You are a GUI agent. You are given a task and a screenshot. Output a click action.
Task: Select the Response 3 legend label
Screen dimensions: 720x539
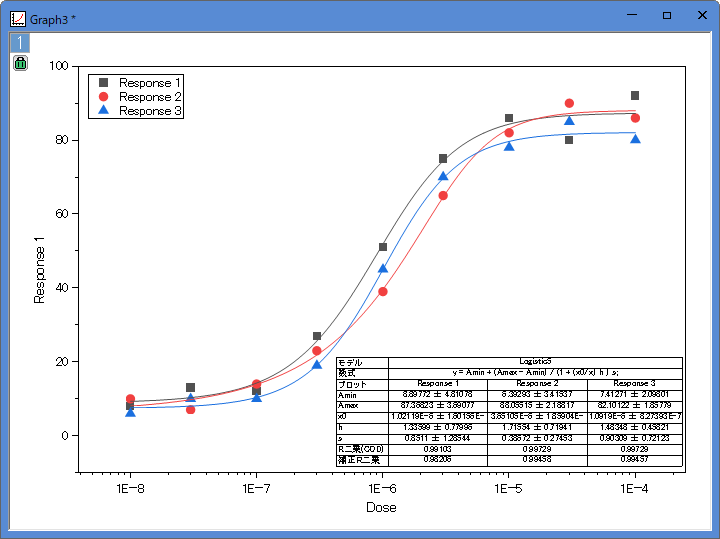[150, 111]
